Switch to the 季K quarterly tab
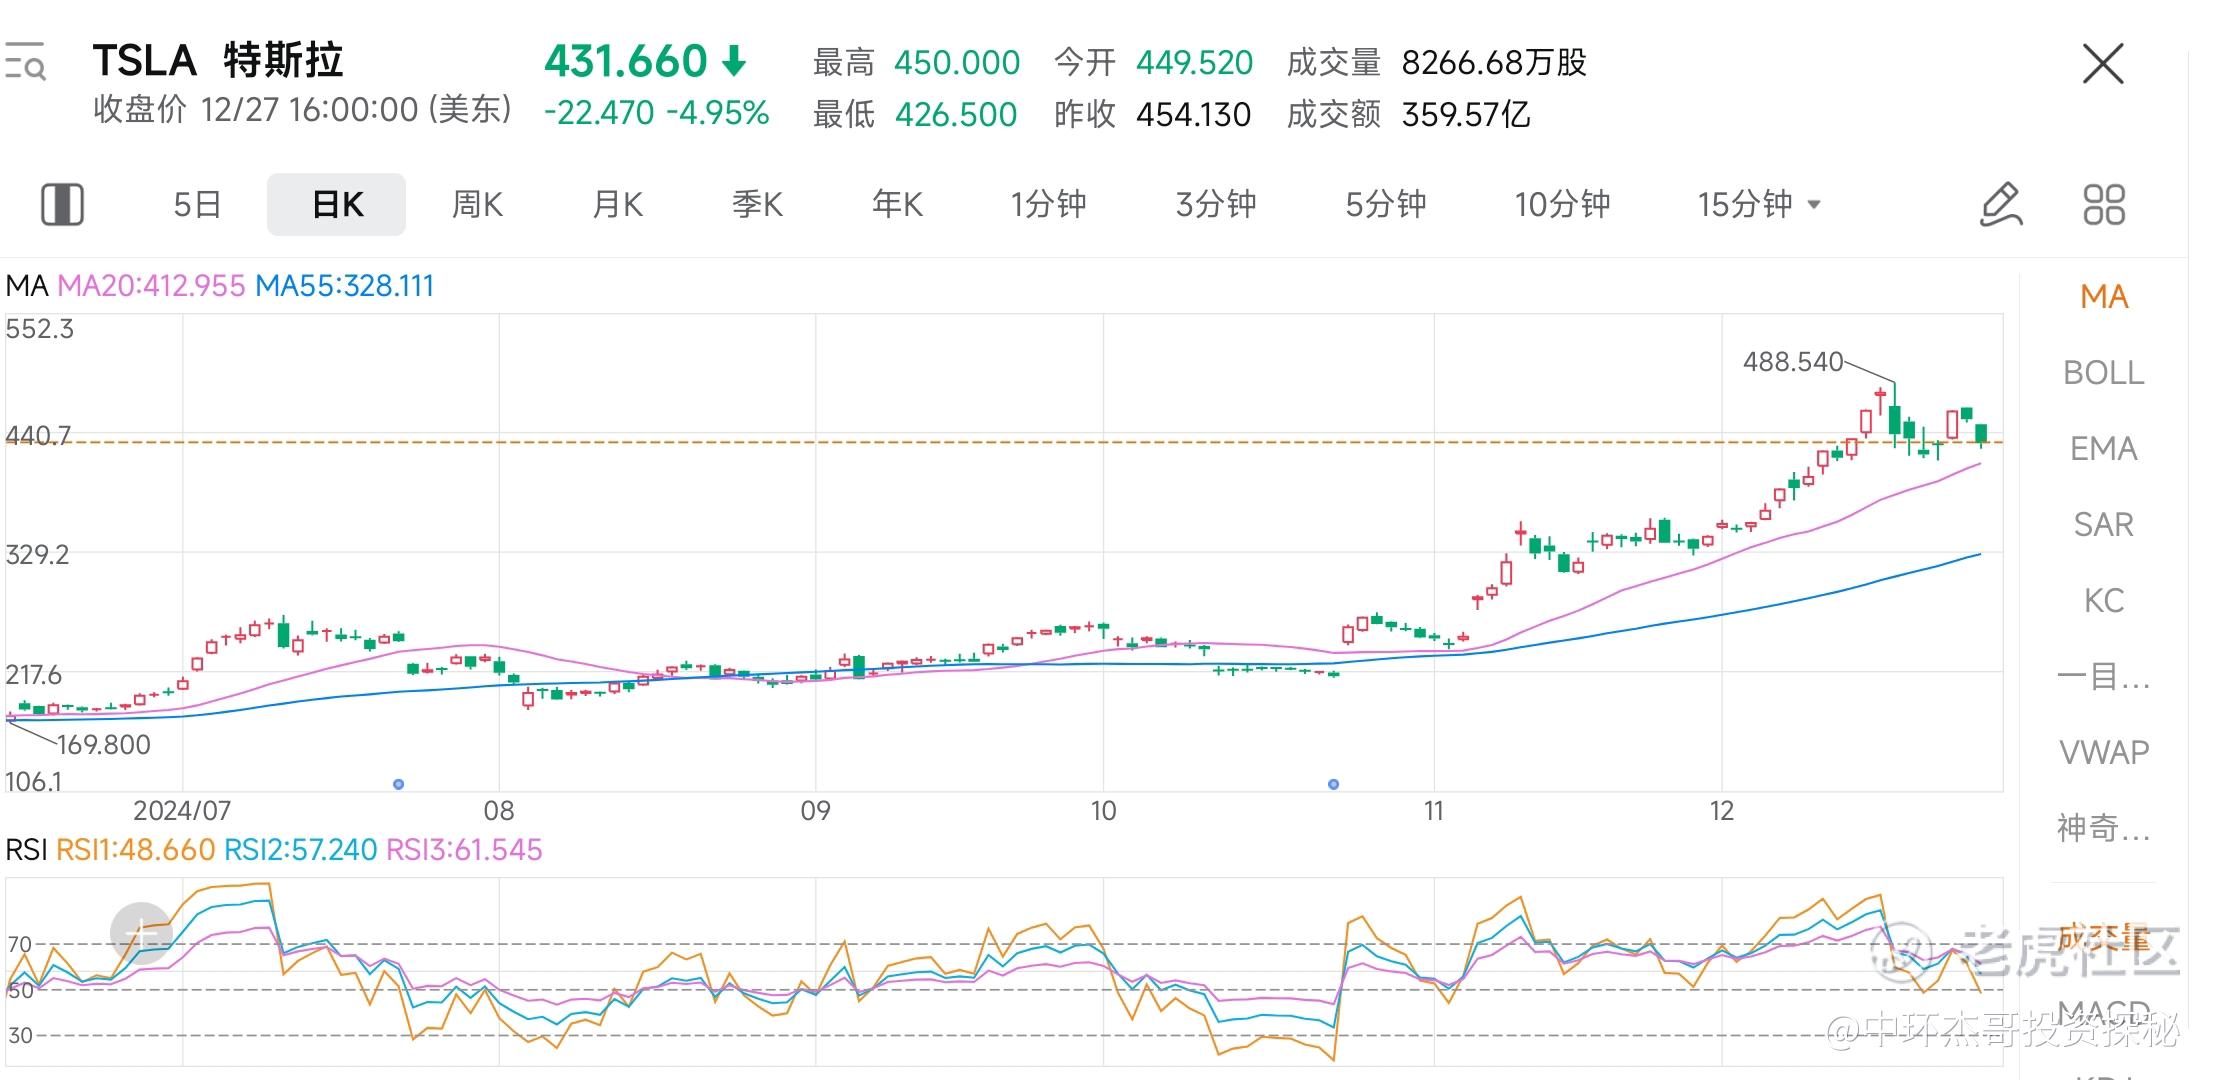The height and width of the screenshot is (1080, 2224). (757, 204)
